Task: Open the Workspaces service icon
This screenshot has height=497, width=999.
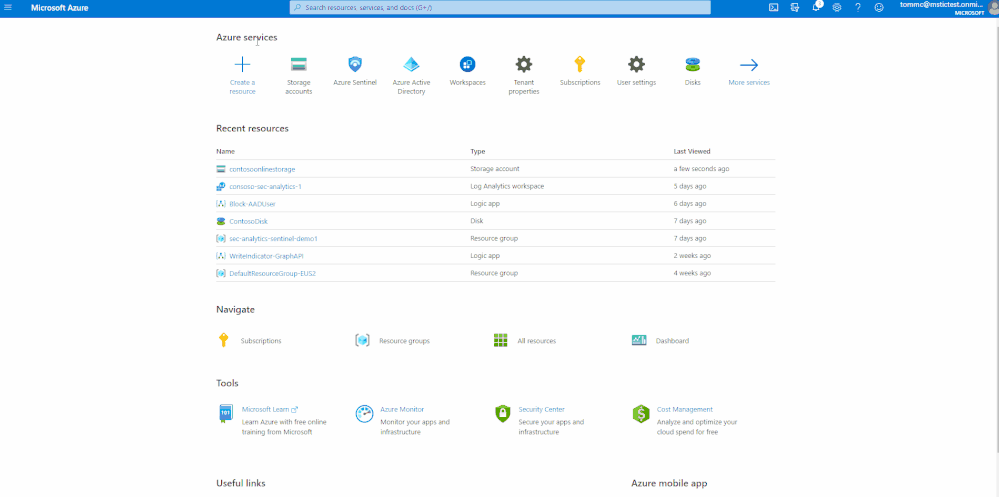Action: point(468,64)
